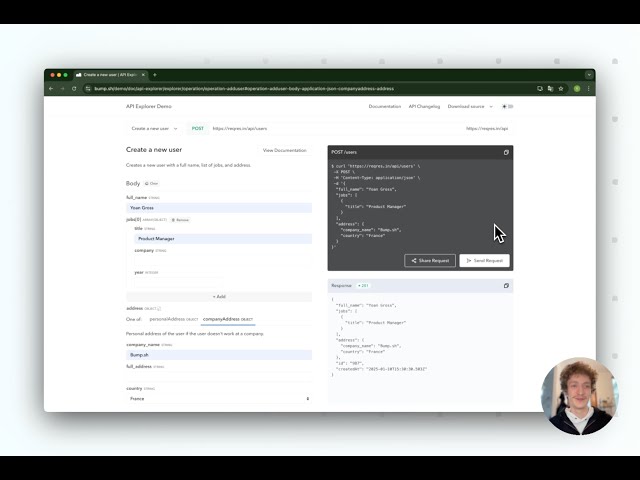Screen dimensions: 640x480
Task: Click the API Explorer Demo title
Action: [149, 107]
